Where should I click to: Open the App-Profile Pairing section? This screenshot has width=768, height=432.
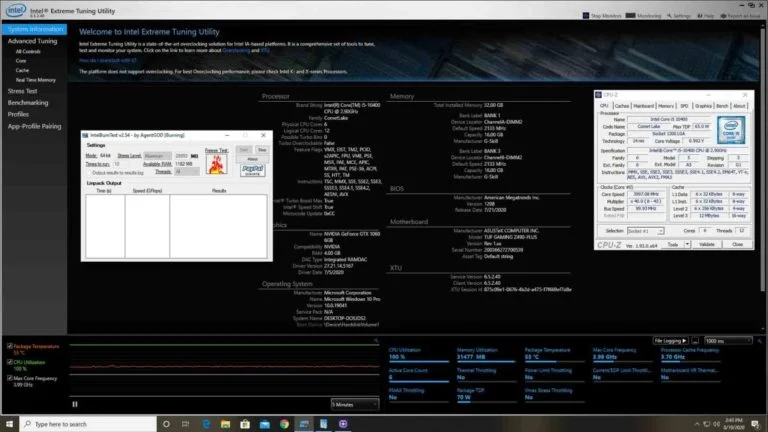34,126
